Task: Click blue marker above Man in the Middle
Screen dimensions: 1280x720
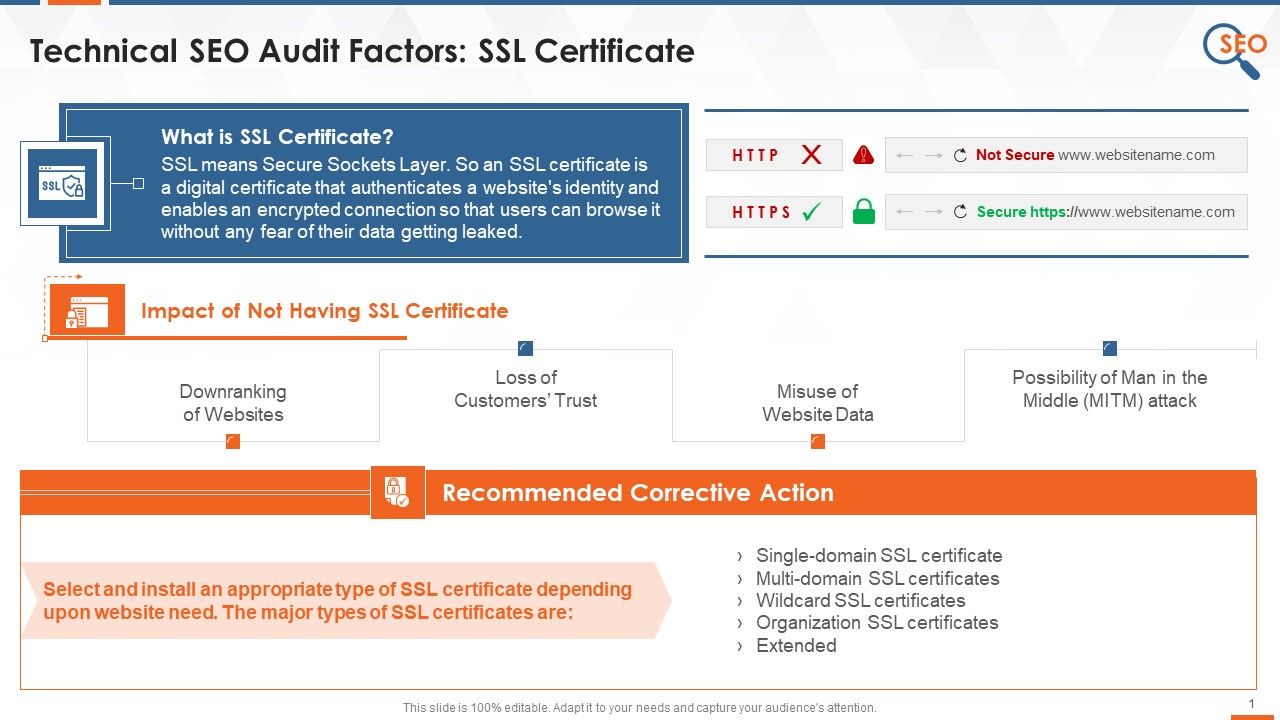Action: [x=1110, y=348]
